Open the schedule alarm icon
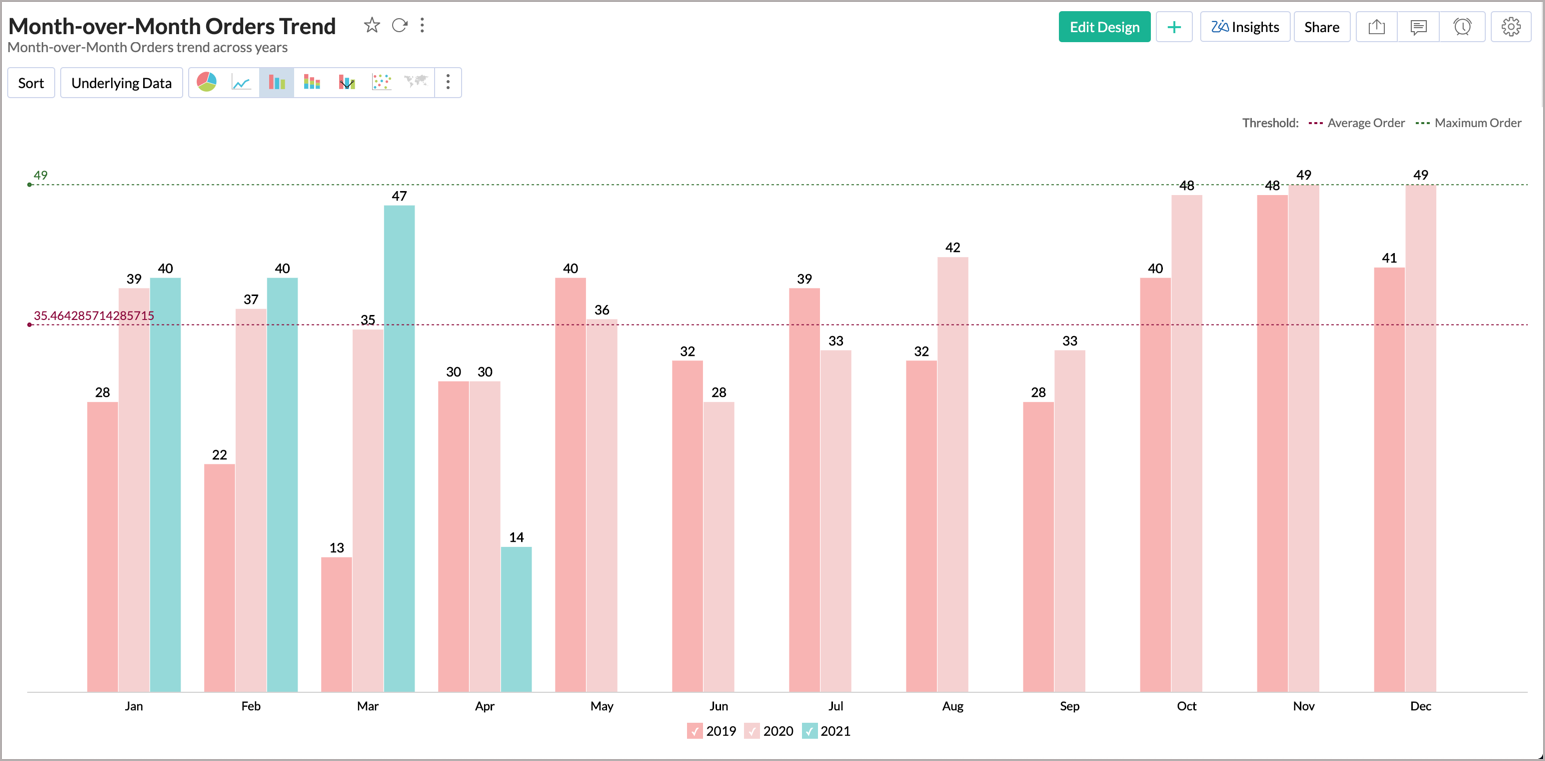The image size is (1545, 761). 1463,27
